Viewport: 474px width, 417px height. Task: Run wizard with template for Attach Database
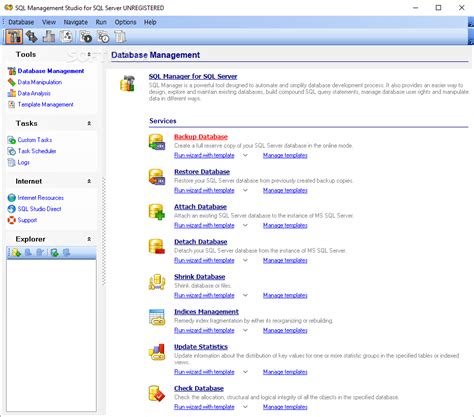click(x=204, y=226)
